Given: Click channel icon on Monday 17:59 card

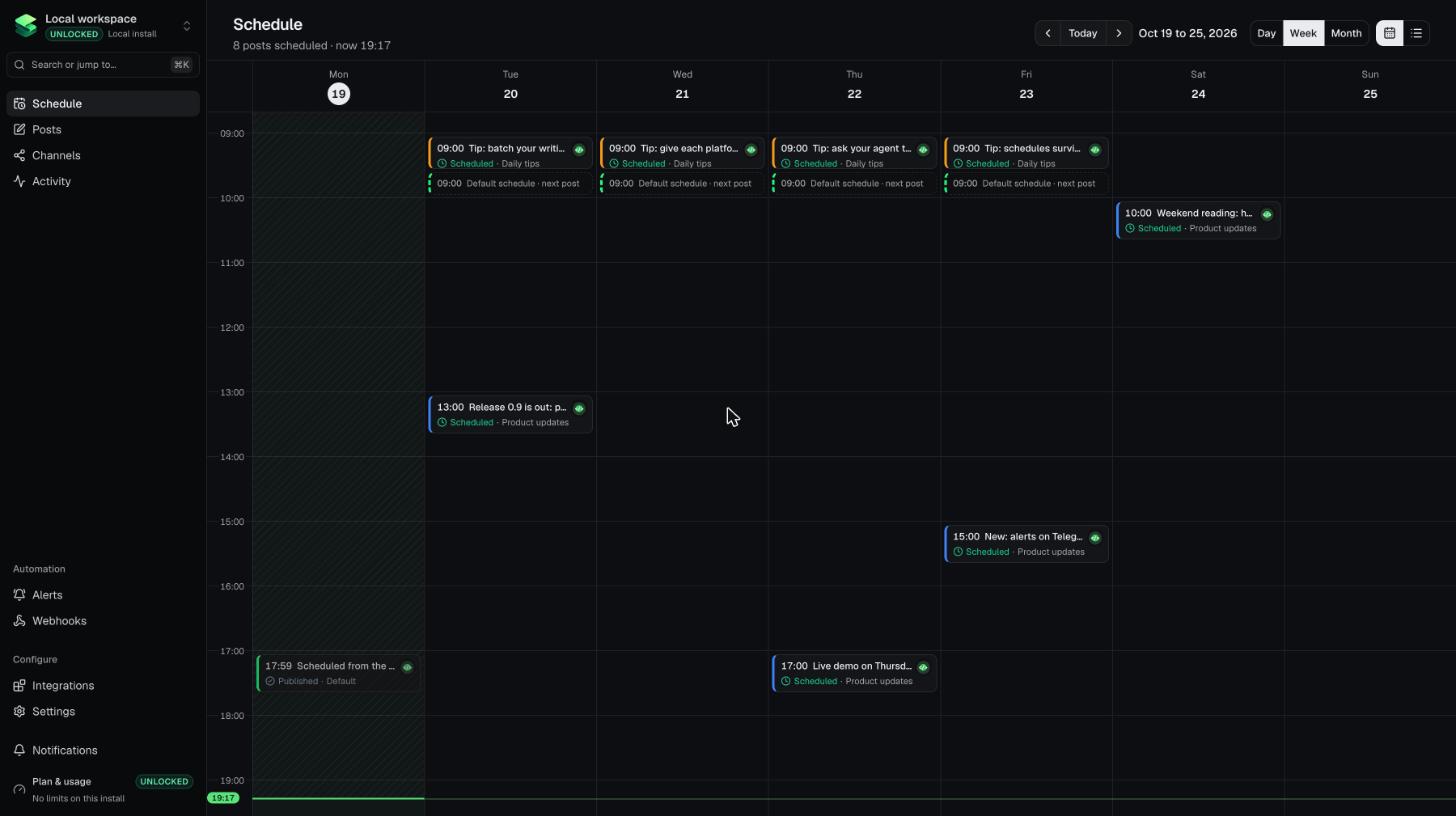Looking at the screenshot, I should (407, 667).
